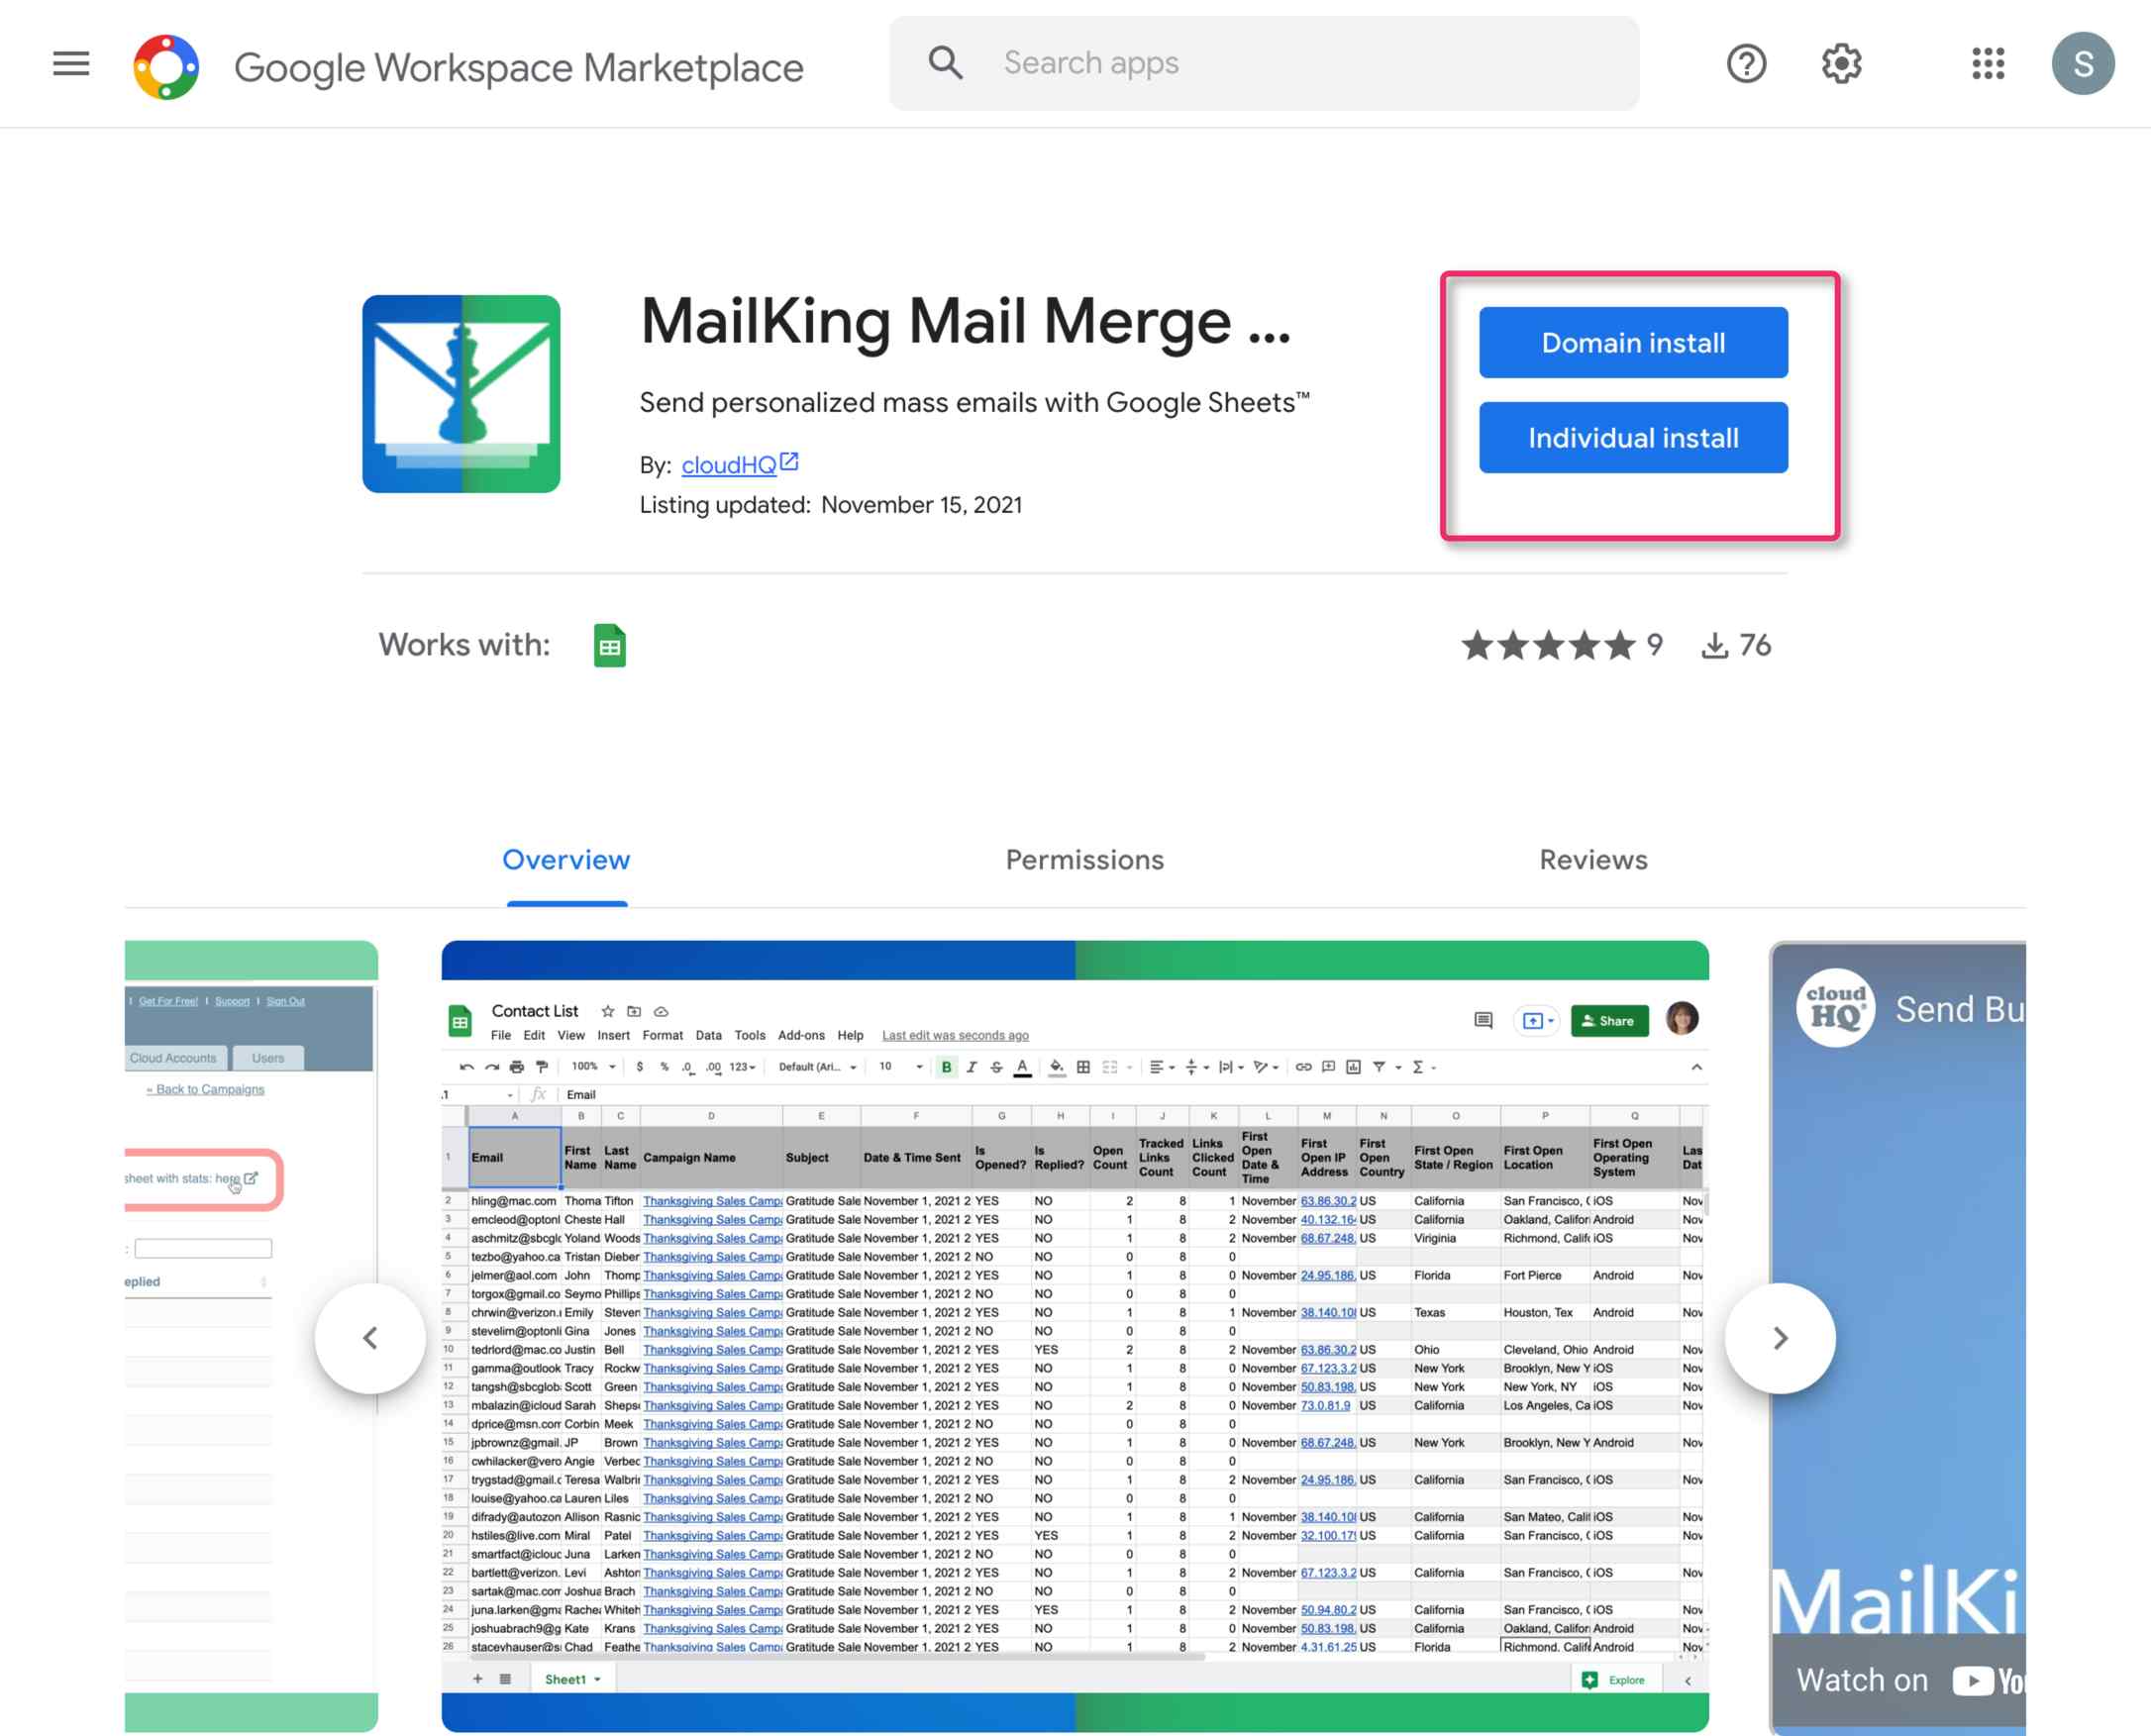Click the borders toolbar icon
The width and height of the screenshot is (2151, 1736).
(1083, 1067)
